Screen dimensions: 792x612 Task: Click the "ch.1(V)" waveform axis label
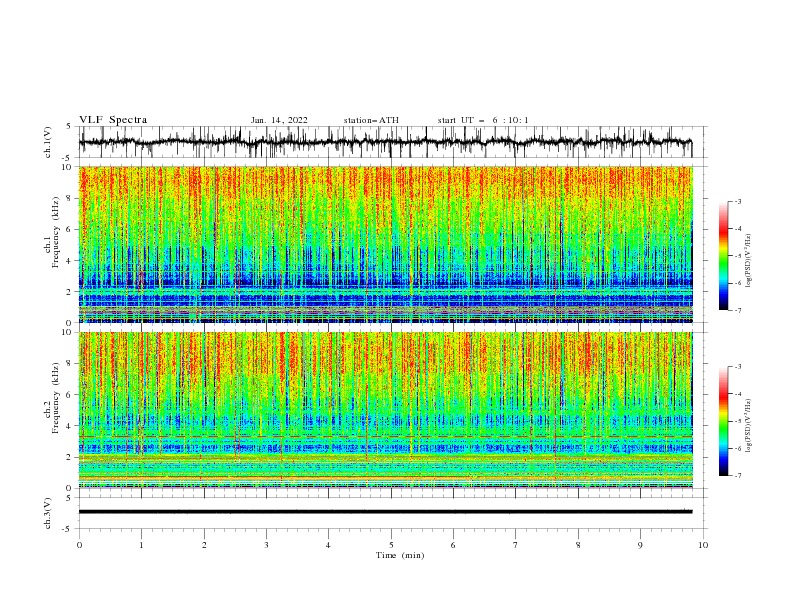(48, 142)
